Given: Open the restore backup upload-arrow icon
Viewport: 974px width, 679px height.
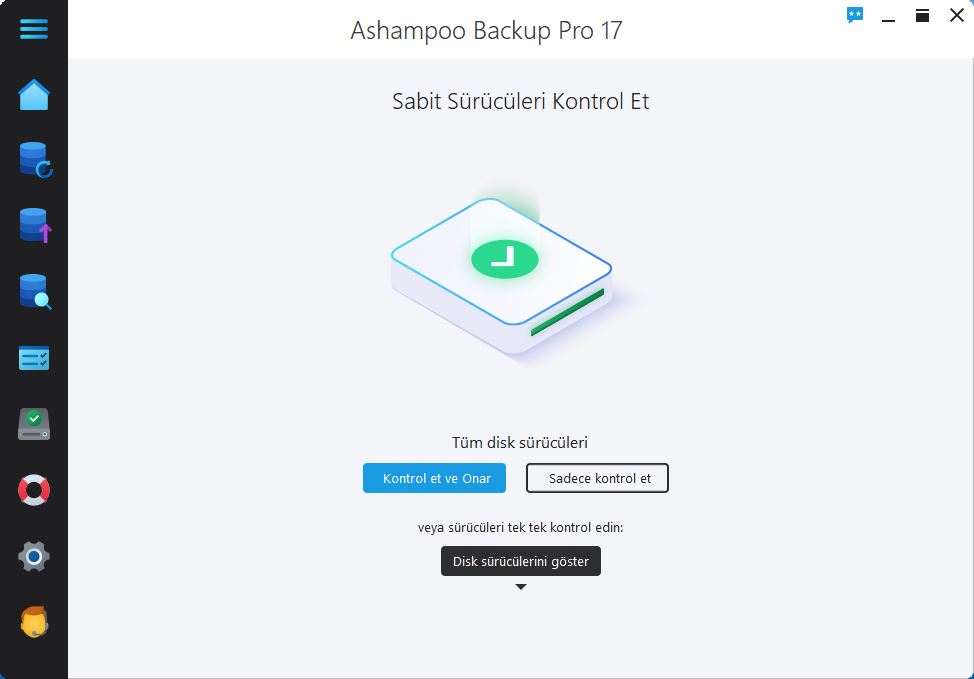Looking at the screenshot, I should [35, 225].
